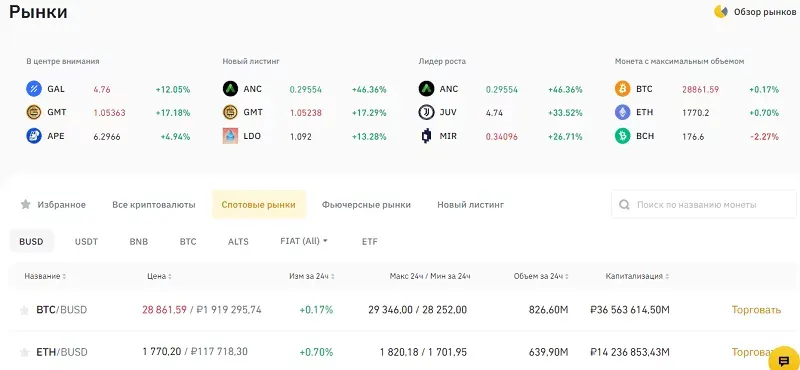This screenshot has height=370, width=800.
Task: Click ANC icon under Новый листинг
Action: (231, 89)
